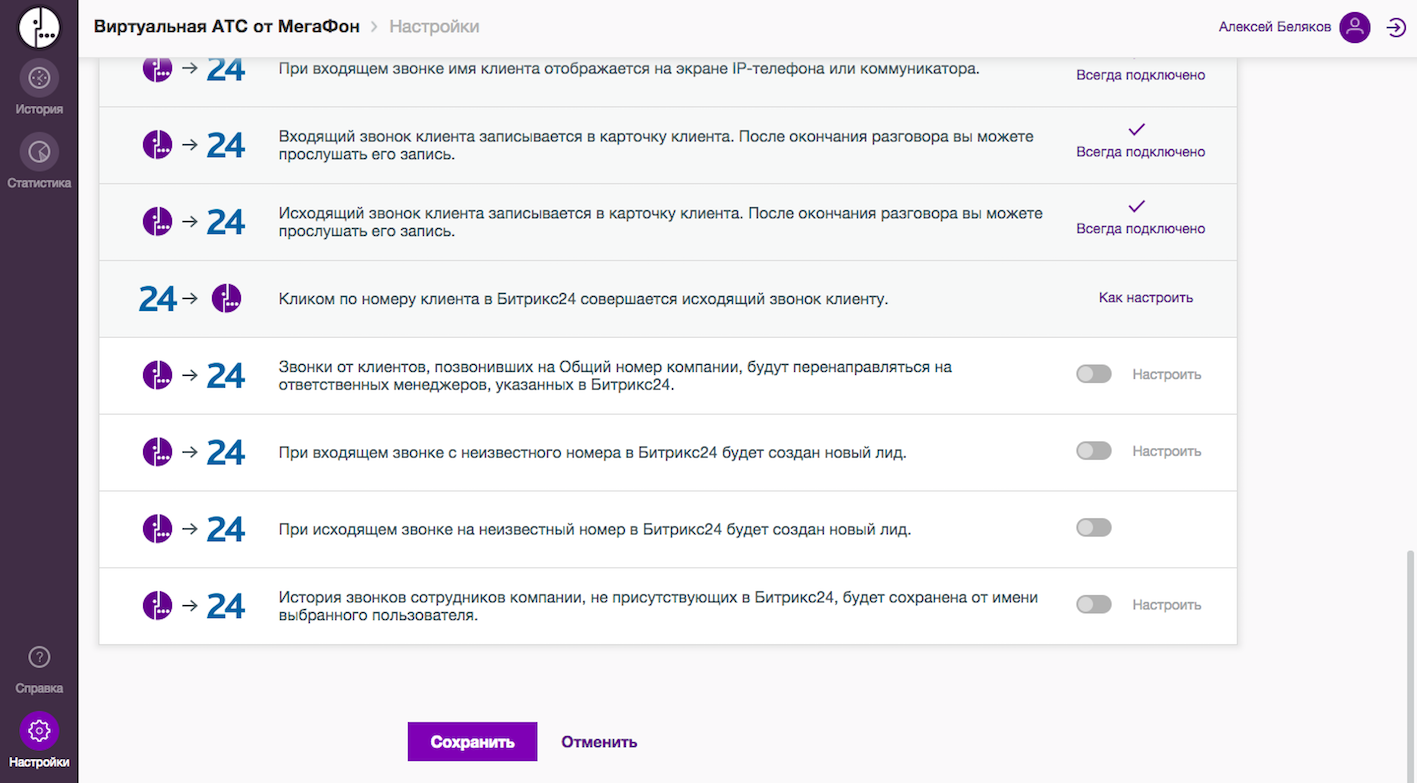Click MegaFon icon in incoming call recording row

tap(158, 145)
